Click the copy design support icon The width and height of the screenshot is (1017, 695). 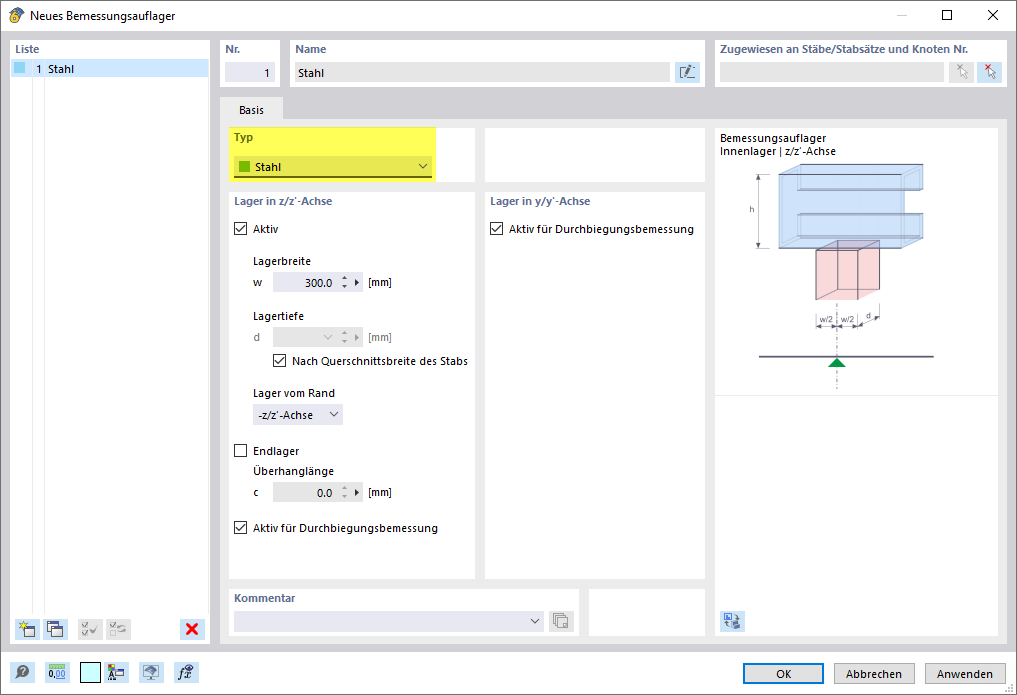pyautogui.click(x=55, y=629)
